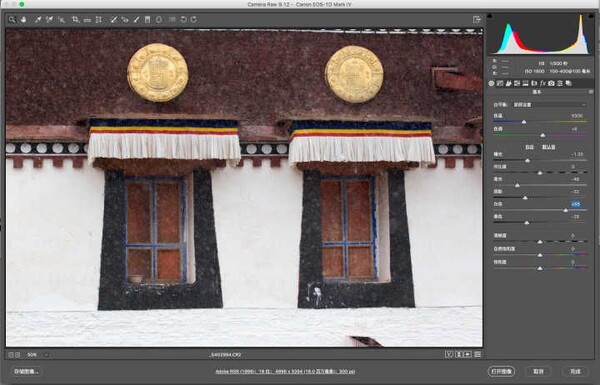Select the Spot Removal tool

113,20
